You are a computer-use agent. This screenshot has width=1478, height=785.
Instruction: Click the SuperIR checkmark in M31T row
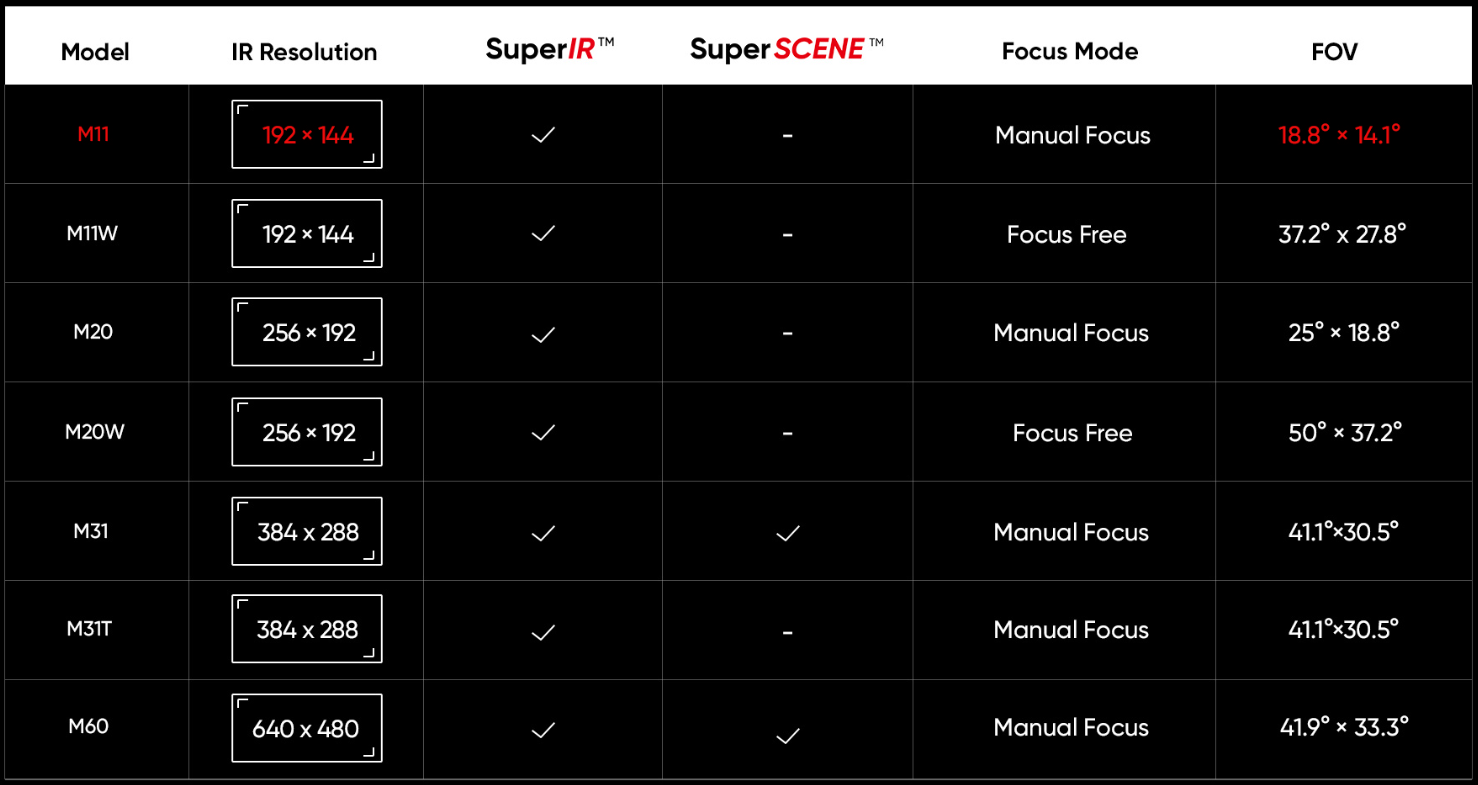click(543, 632)
